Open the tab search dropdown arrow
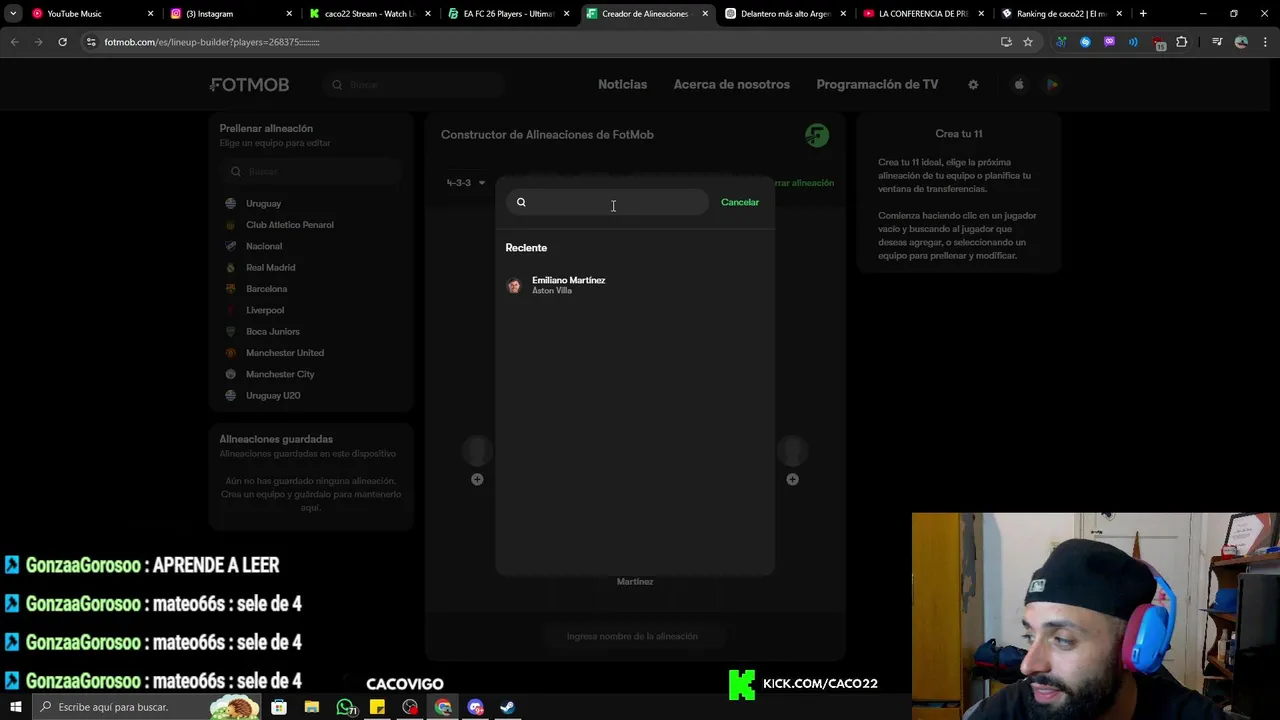 13,14
